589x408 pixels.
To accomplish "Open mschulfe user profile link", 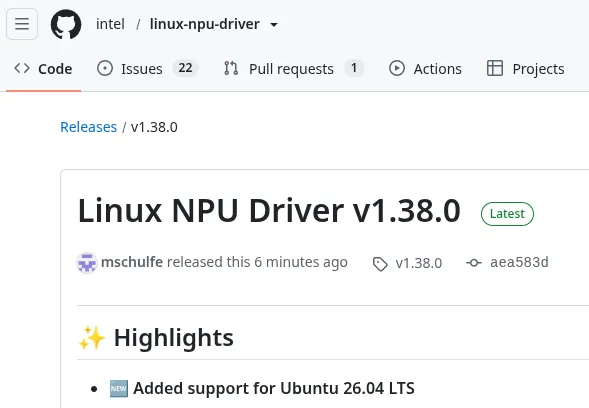I will click(x=132, y=262).
